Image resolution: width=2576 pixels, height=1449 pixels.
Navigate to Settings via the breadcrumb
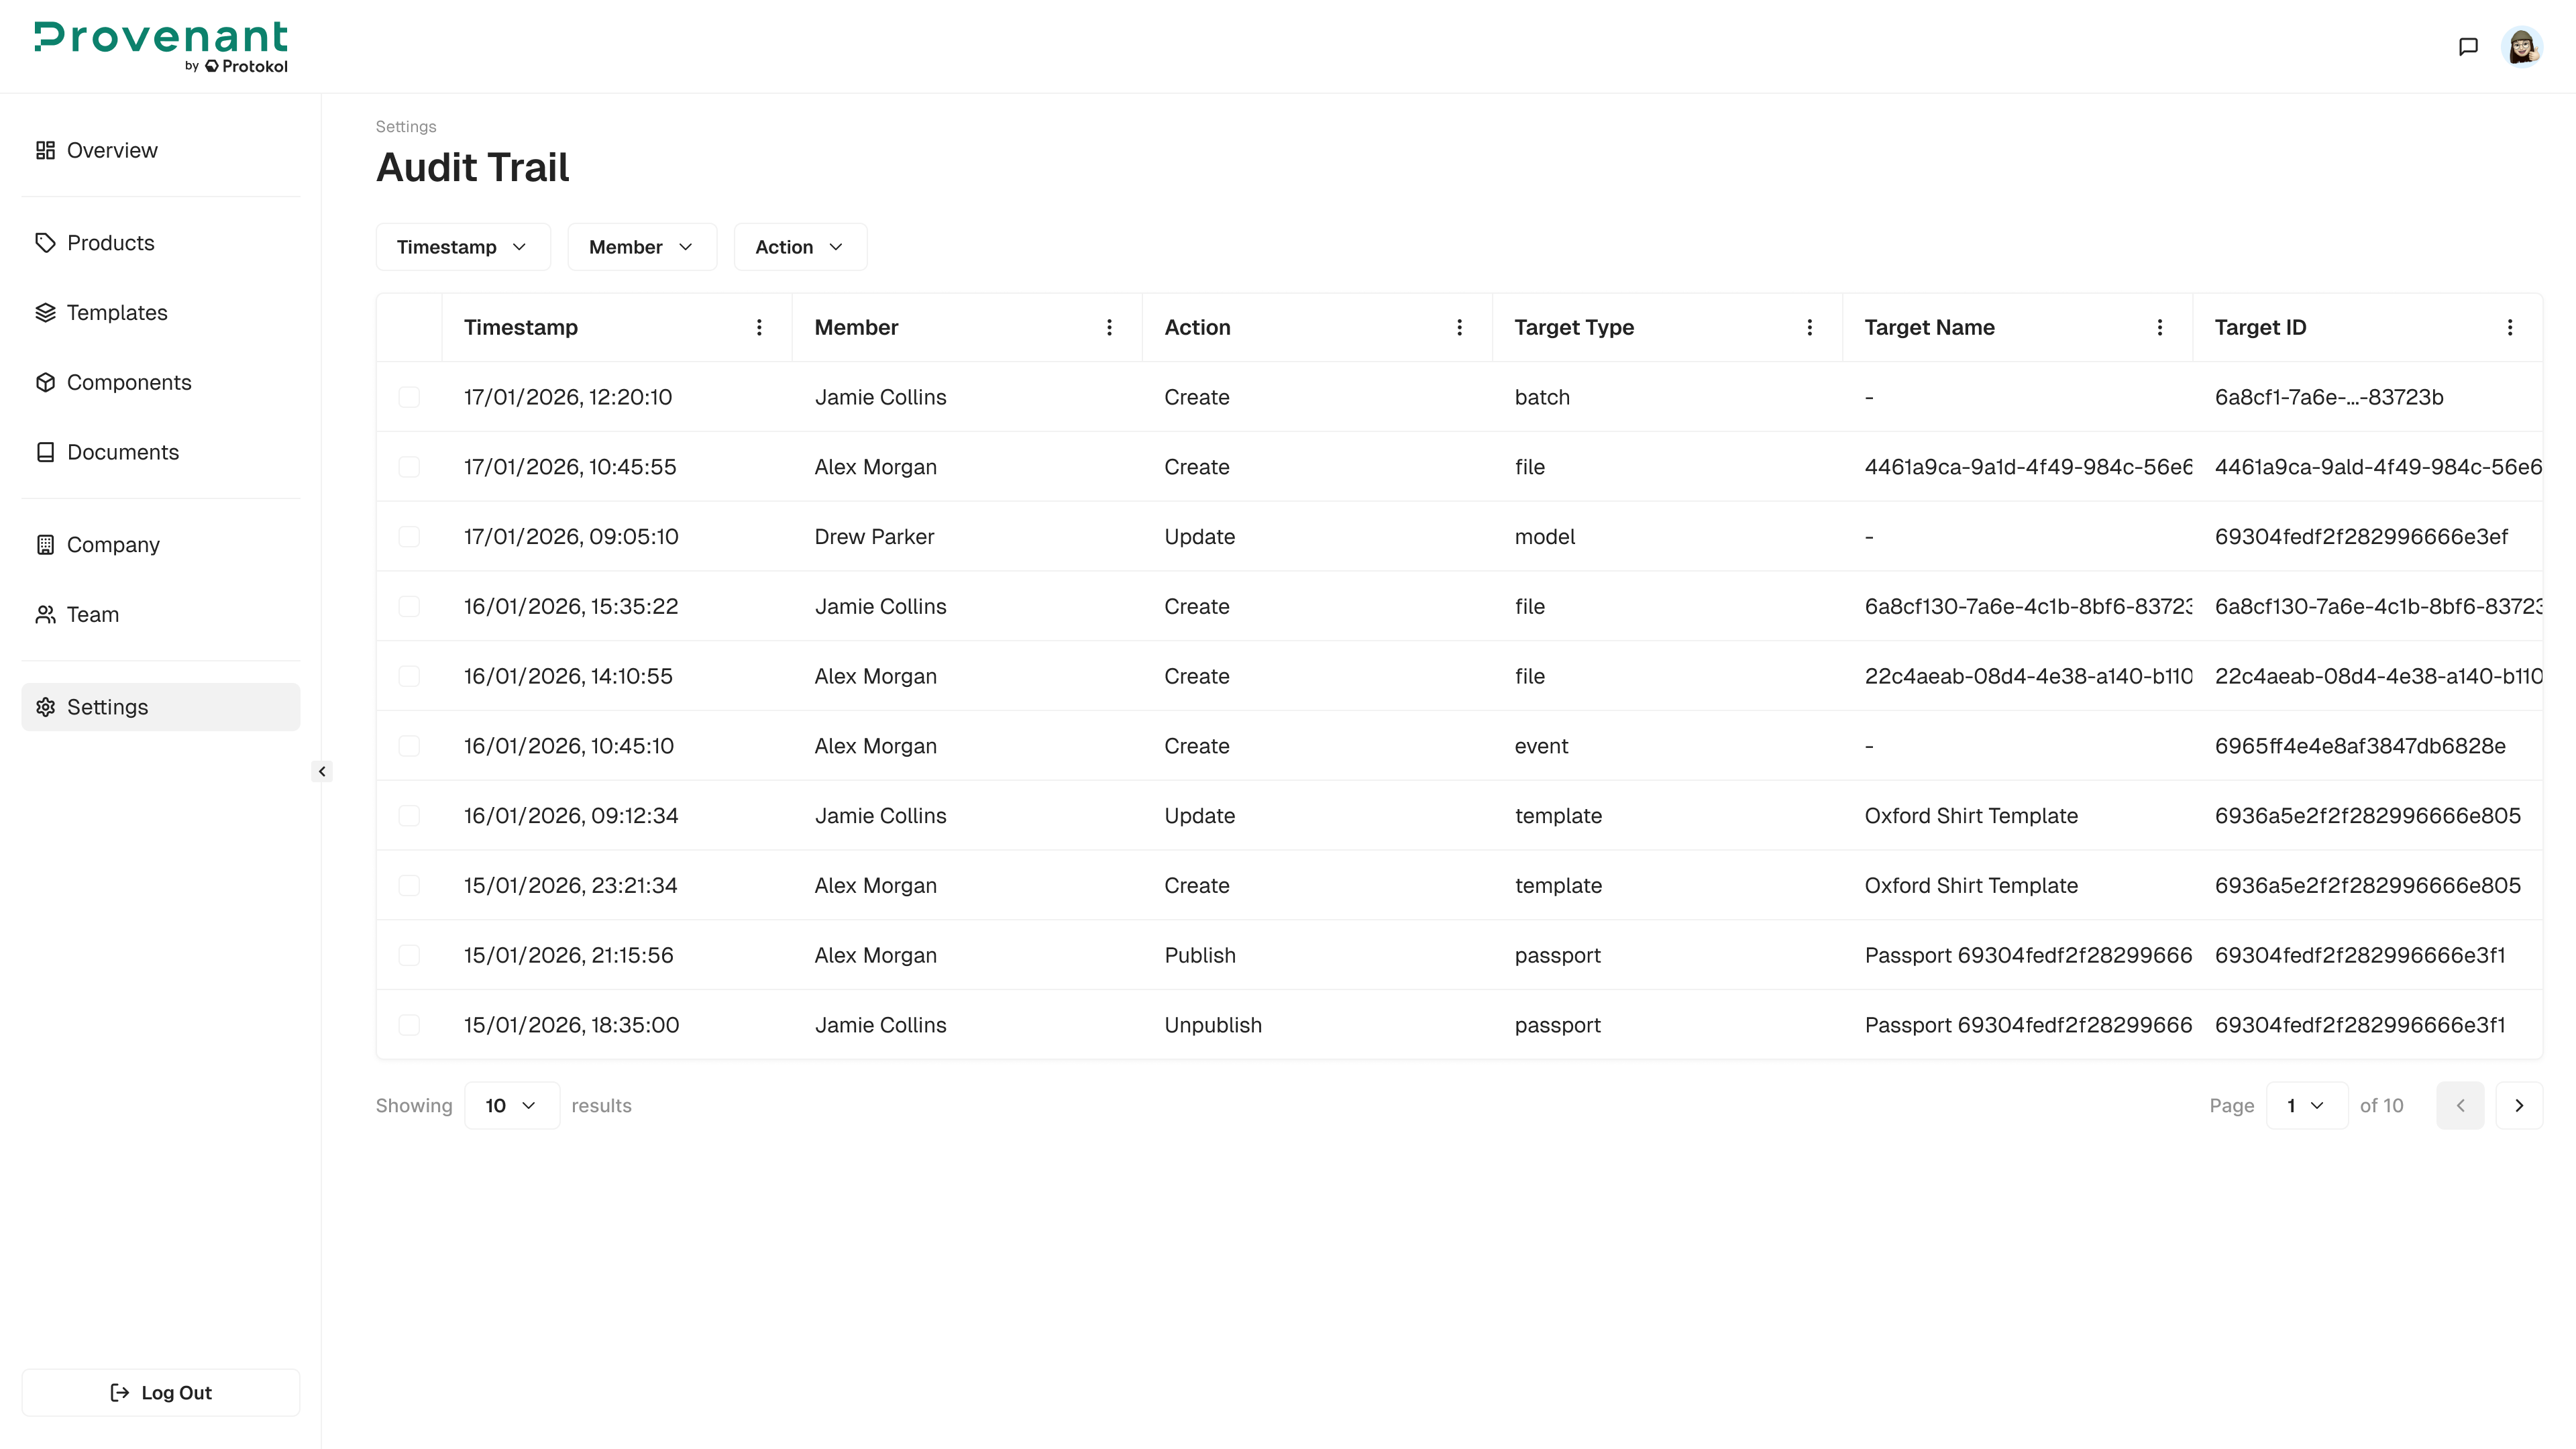[x=405, y=126]
